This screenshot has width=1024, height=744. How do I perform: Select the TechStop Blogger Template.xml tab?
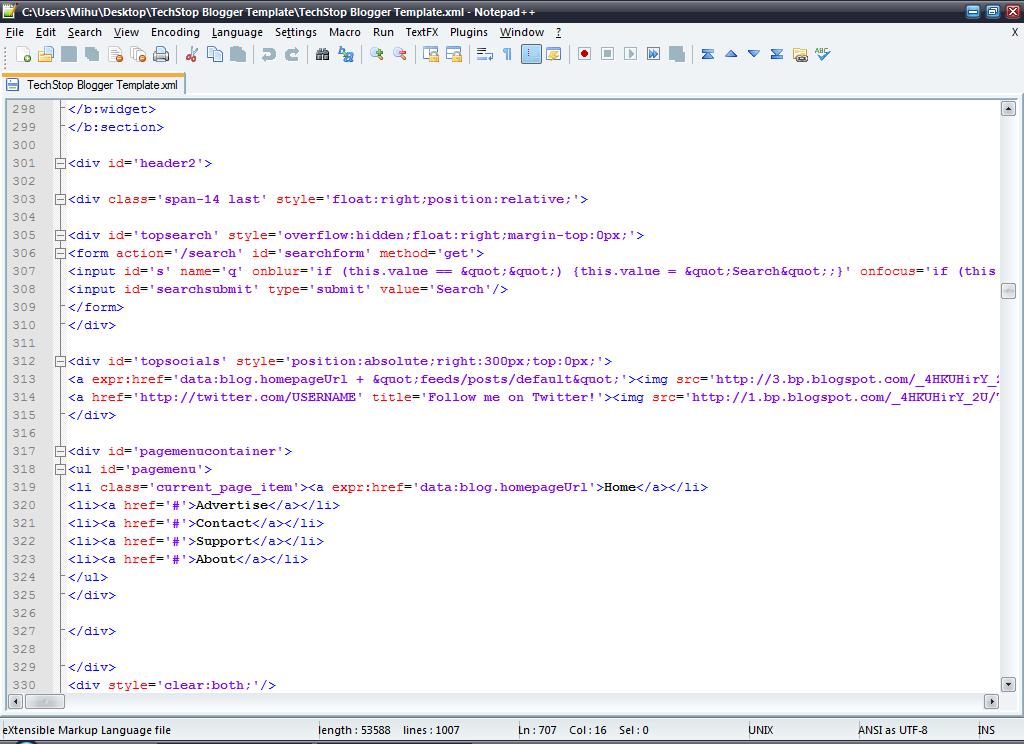point(94,85)
